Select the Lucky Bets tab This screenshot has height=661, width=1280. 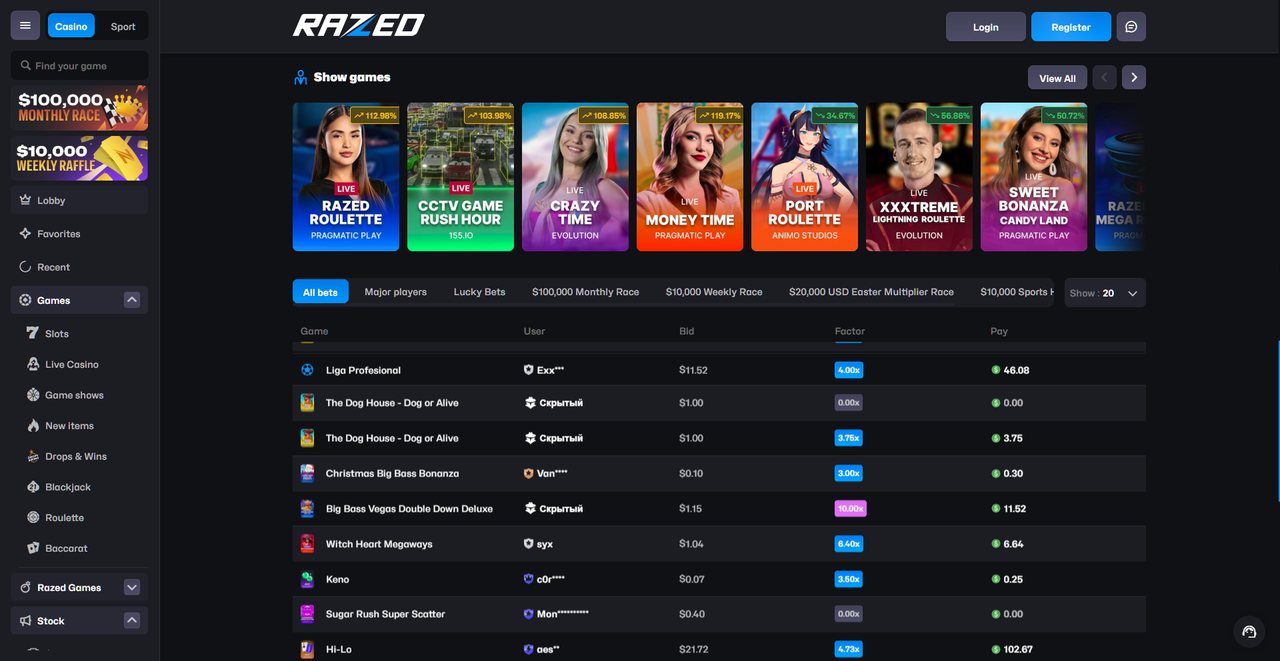coord(479,292)
